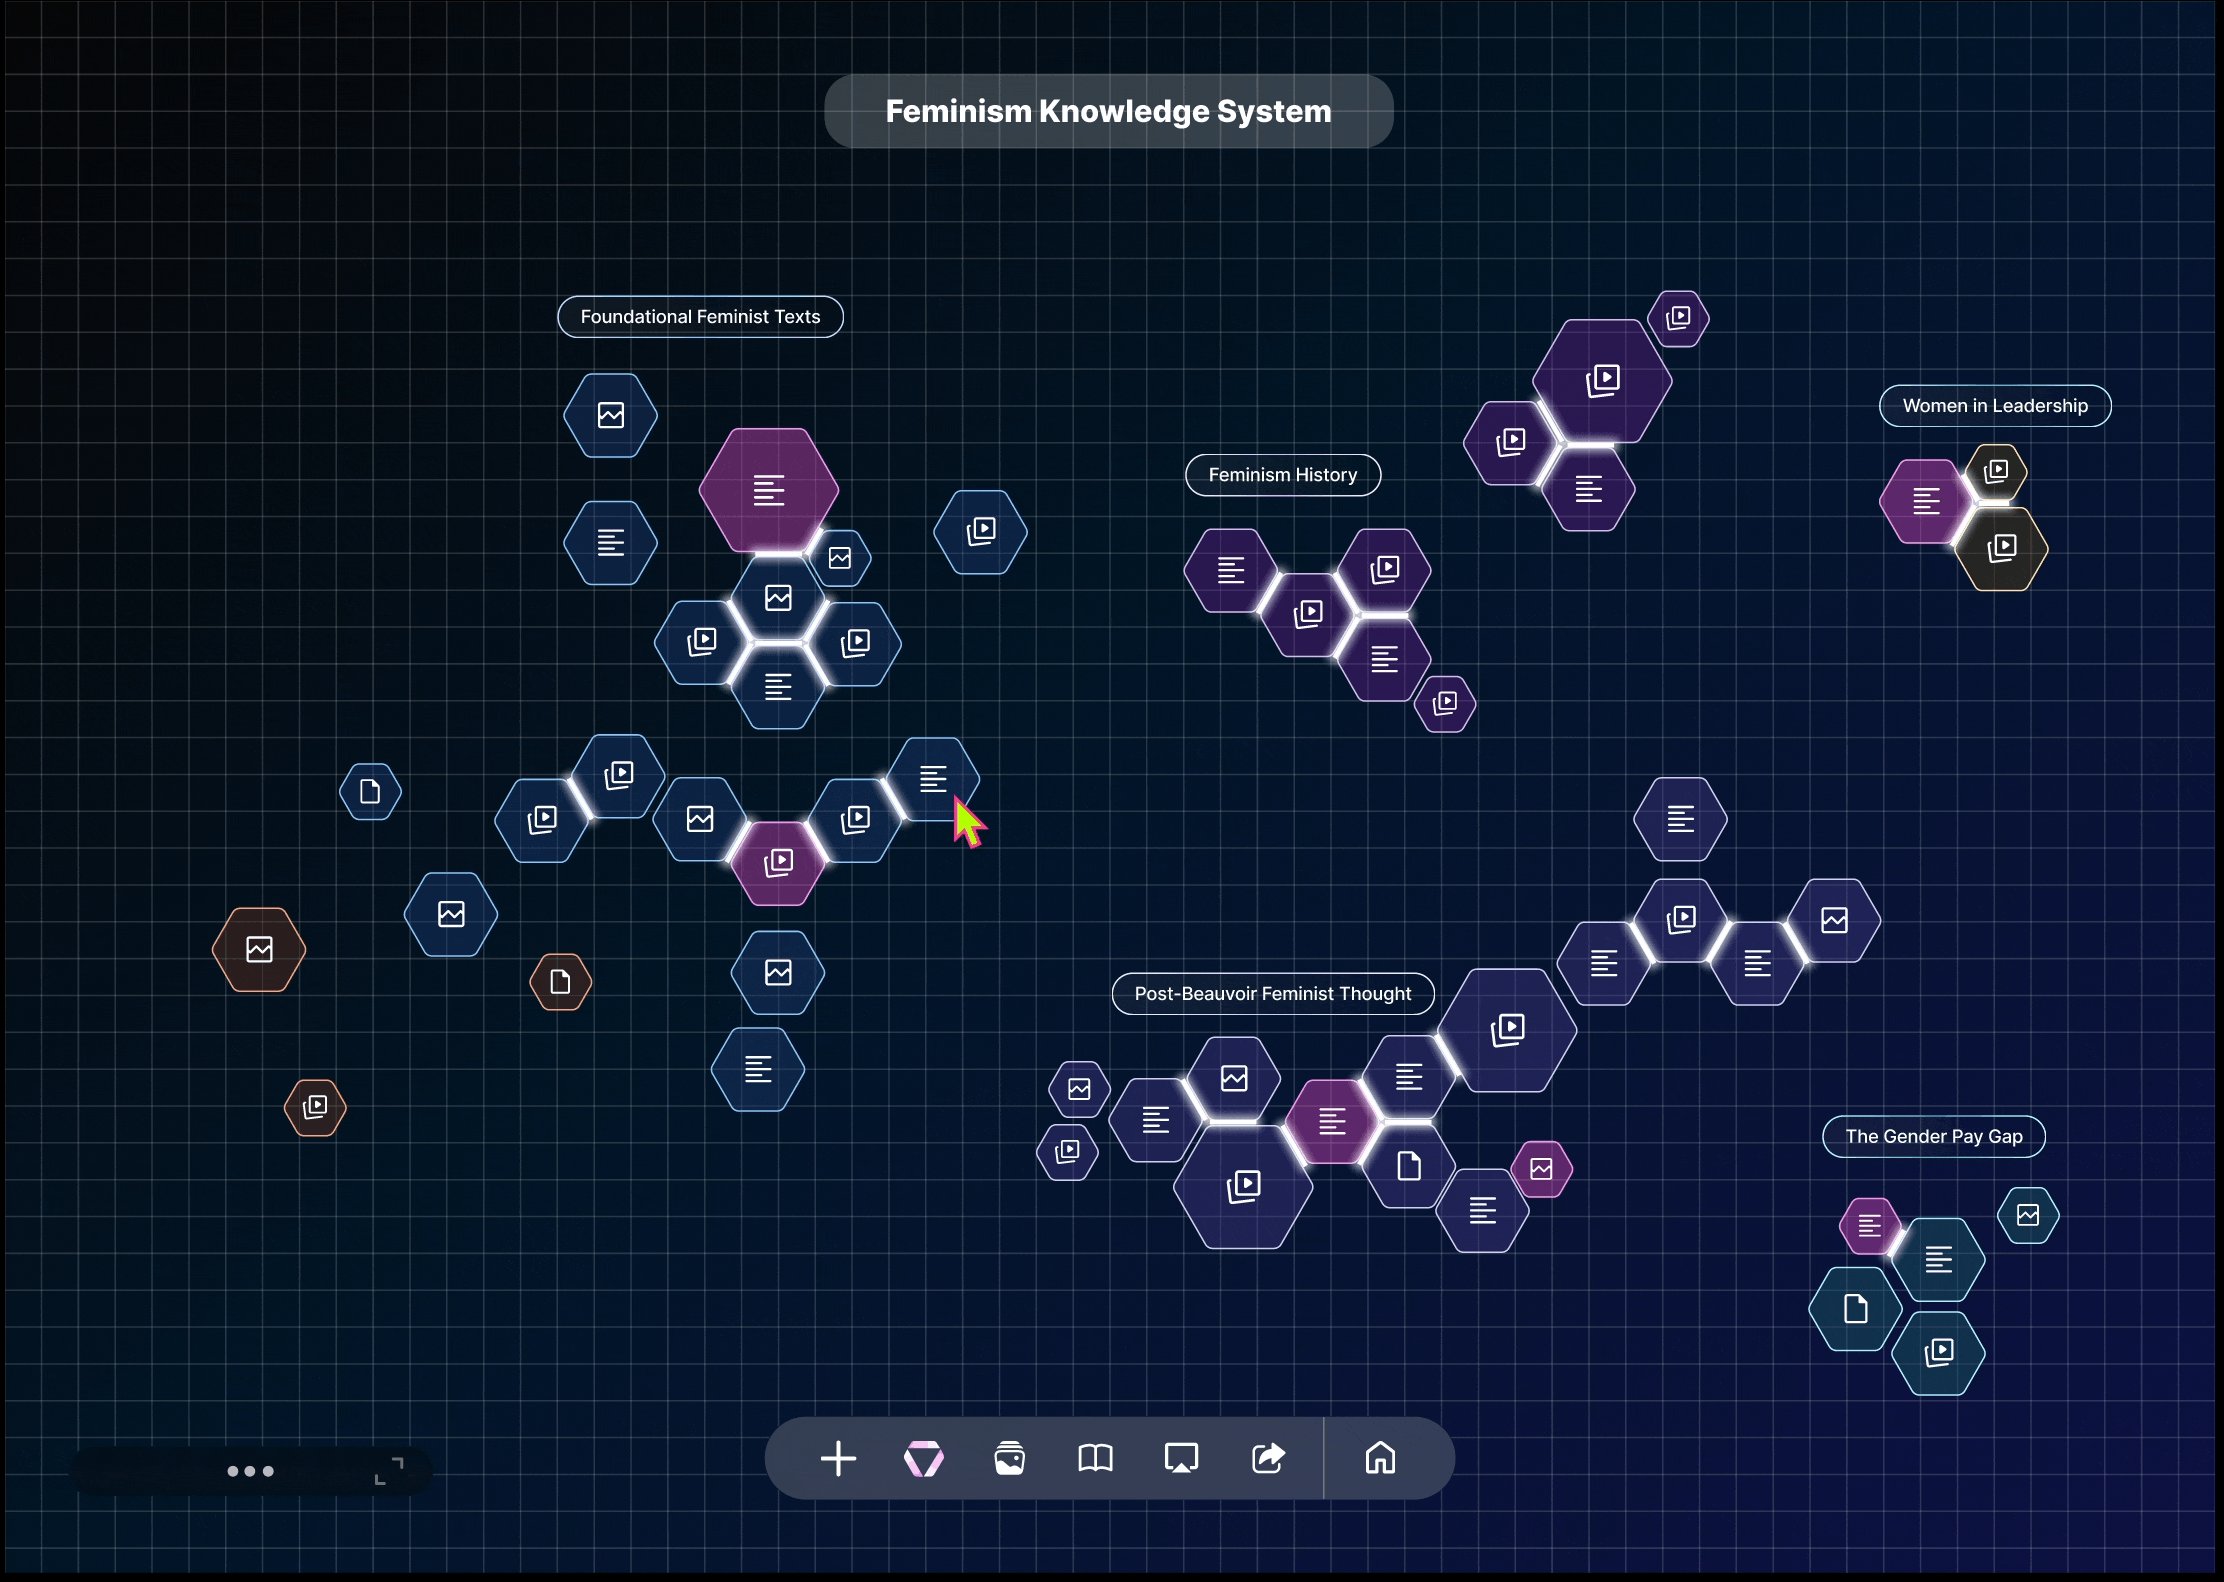Select the magenta text node in Post-Beauvoir cluster

tap(1331, 1121)
